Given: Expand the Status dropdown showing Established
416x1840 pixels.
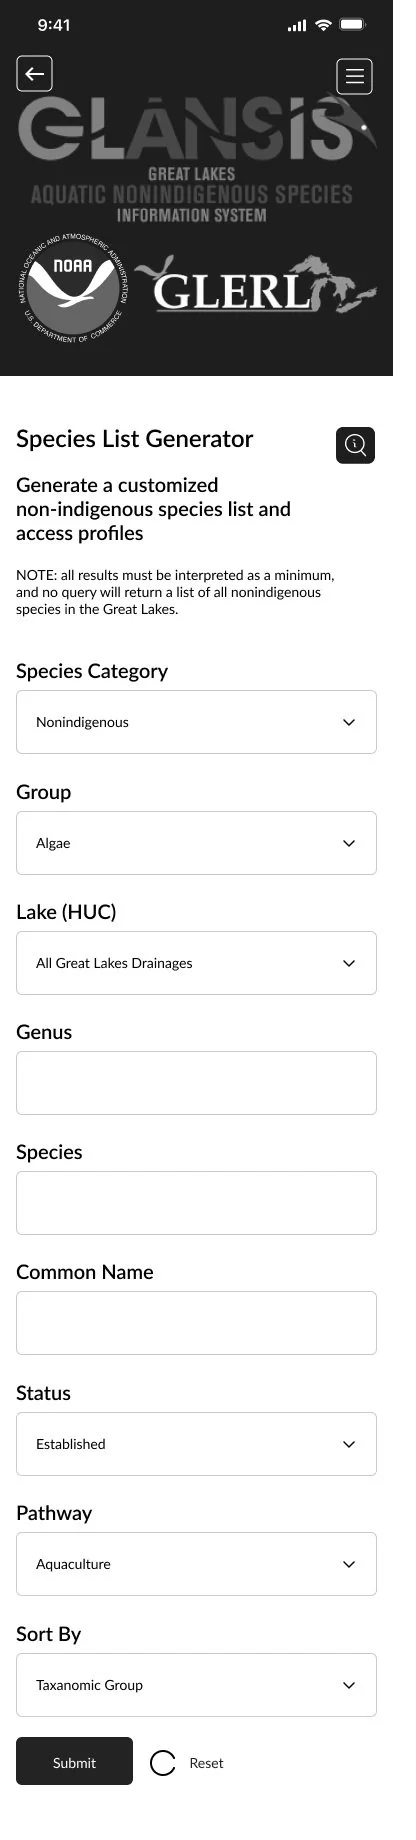Looking at the screenshot, I should click(208, 1528).
